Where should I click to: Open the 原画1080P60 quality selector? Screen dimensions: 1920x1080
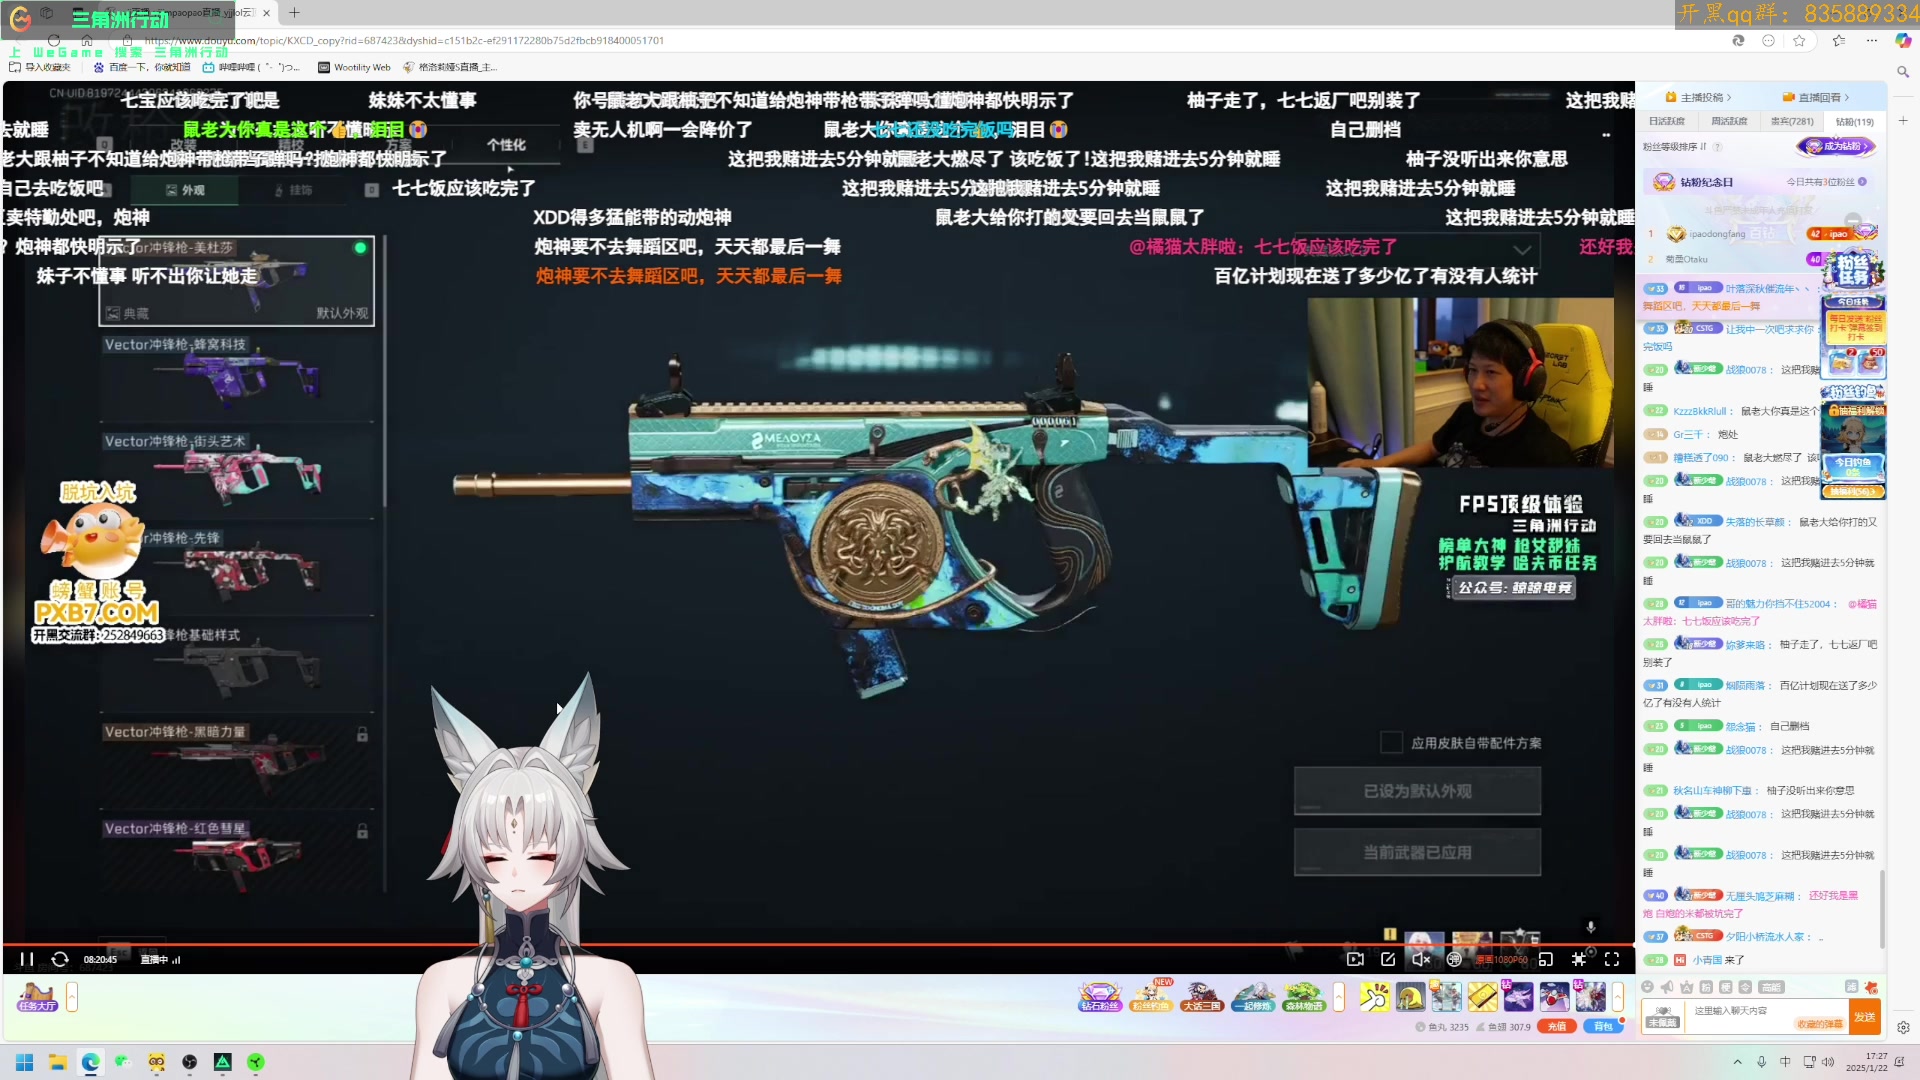[x=1503, y=960]
